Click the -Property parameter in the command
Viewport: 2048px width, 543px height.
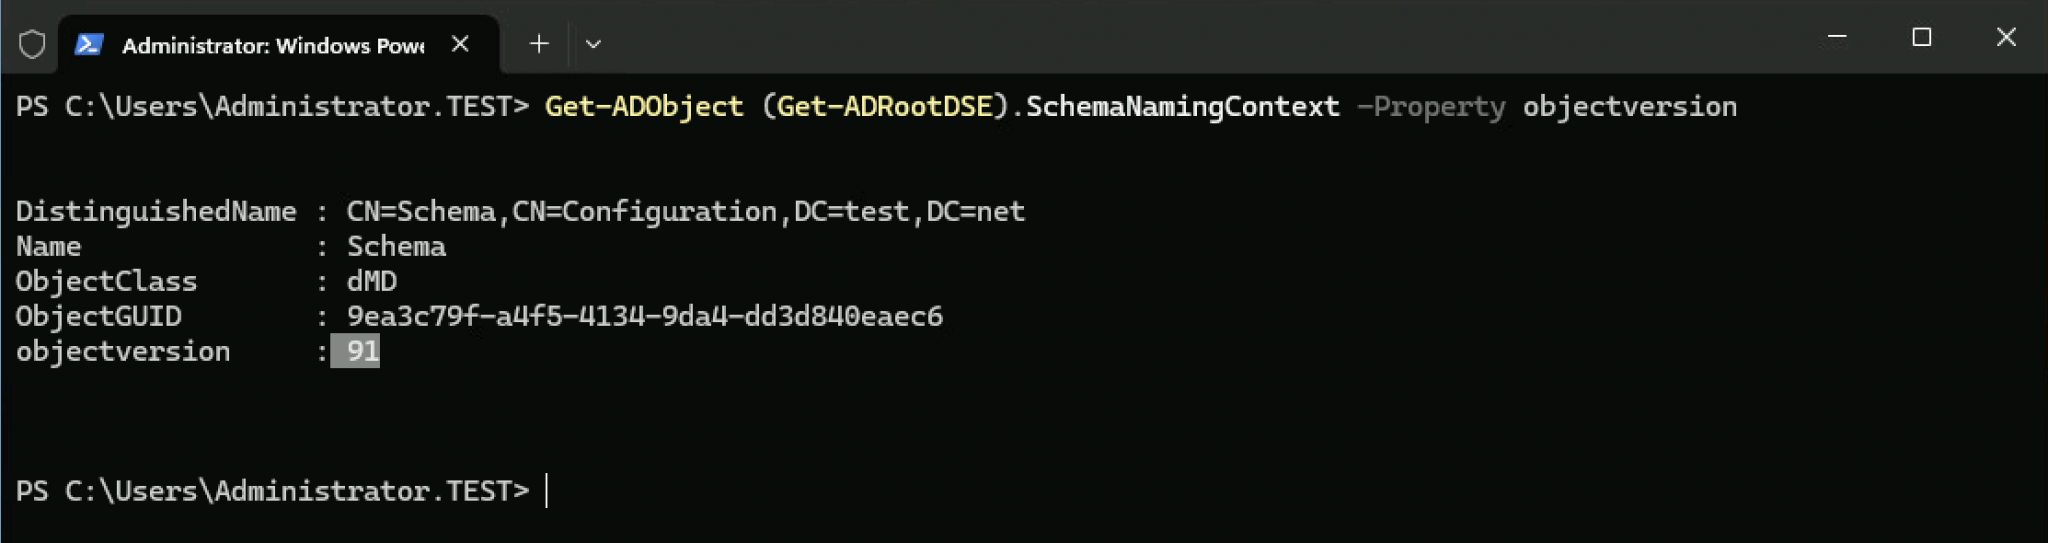1430,106
